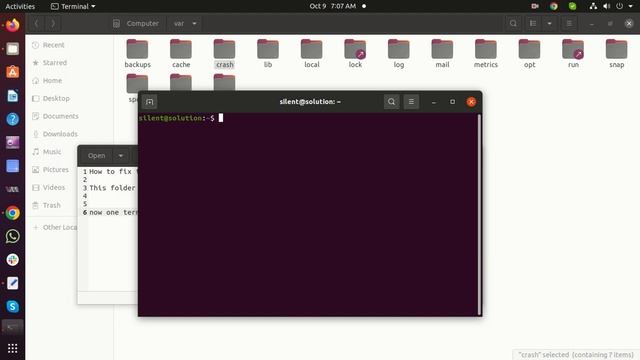Select the lib folder
This screenshot has height=360, width=640.
tap(268, 54)
